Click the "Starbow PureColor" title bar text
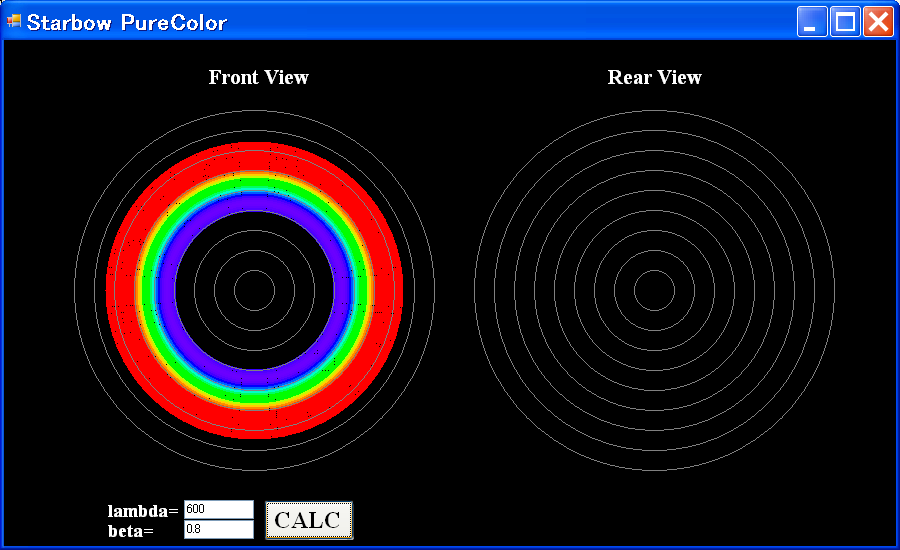Image resolution: width=900 pixels, height=550 pixels. [x=127, y=22]
